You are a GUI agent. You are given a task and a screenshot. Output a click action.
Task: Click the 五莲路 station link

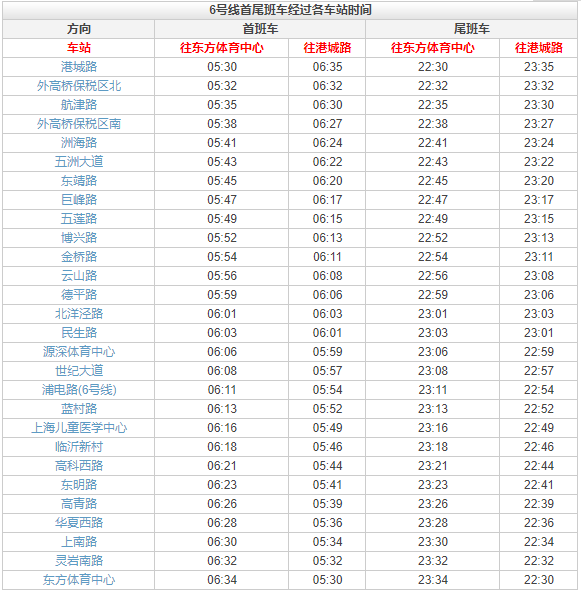click(x=79, y=219)
